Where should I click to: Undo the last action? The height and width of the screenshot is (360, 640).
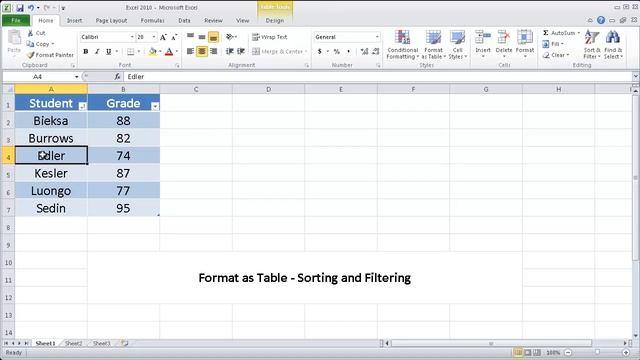[31, 8]
